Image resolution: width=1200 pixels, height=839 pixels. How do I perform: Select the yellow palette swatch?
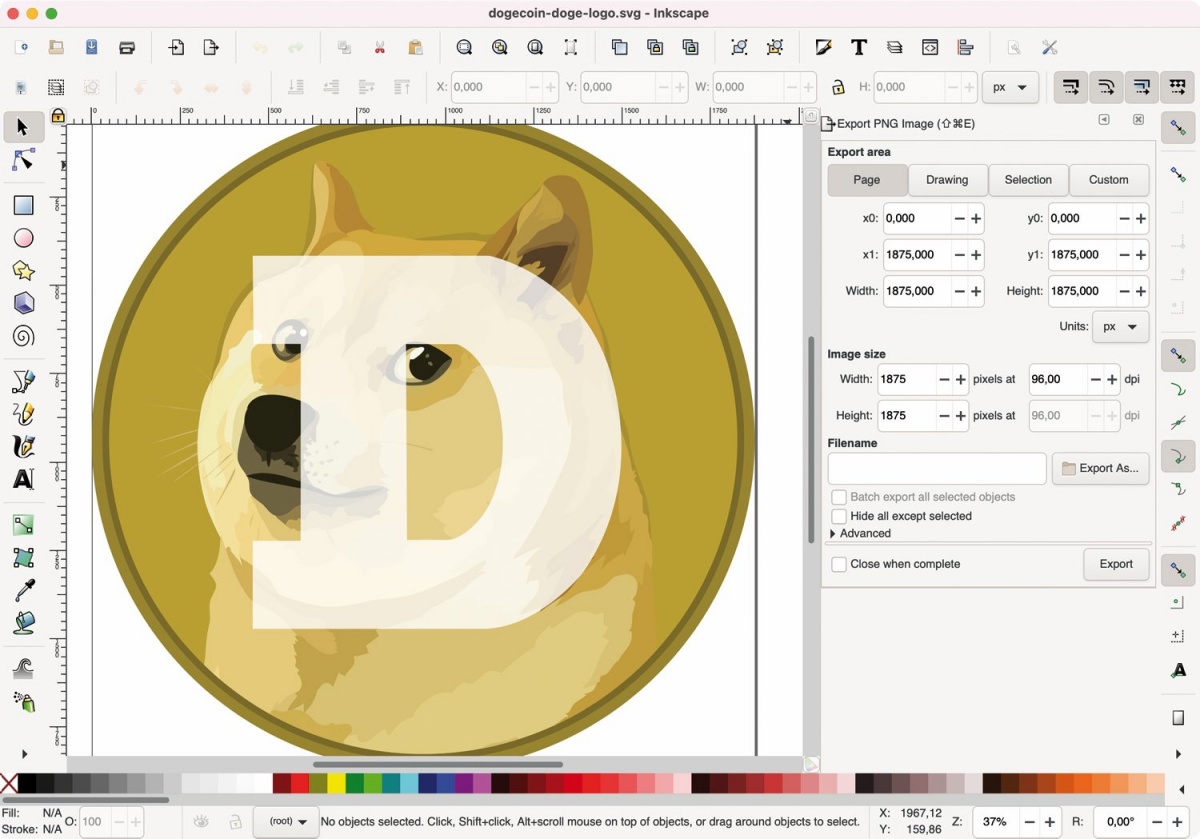tap(336, 783)
